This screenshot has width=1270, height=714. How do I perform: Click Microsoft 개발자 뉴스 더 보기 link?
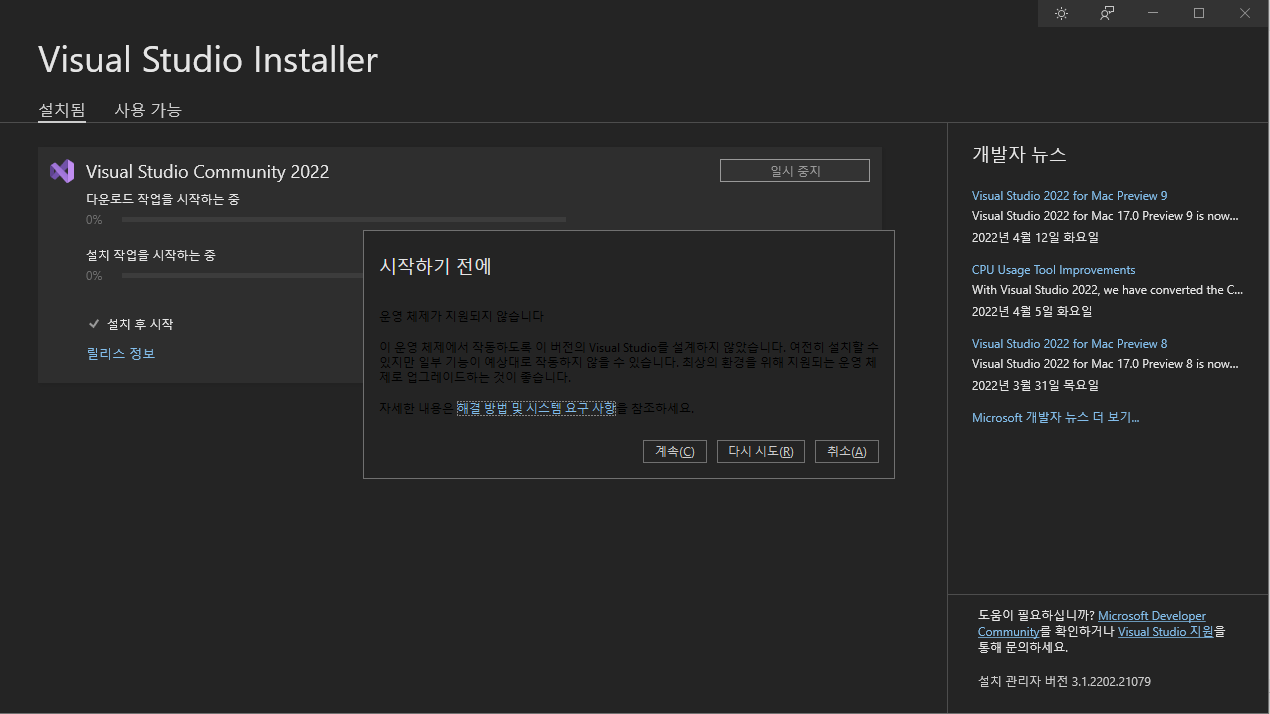click(x=1055, y=418)
